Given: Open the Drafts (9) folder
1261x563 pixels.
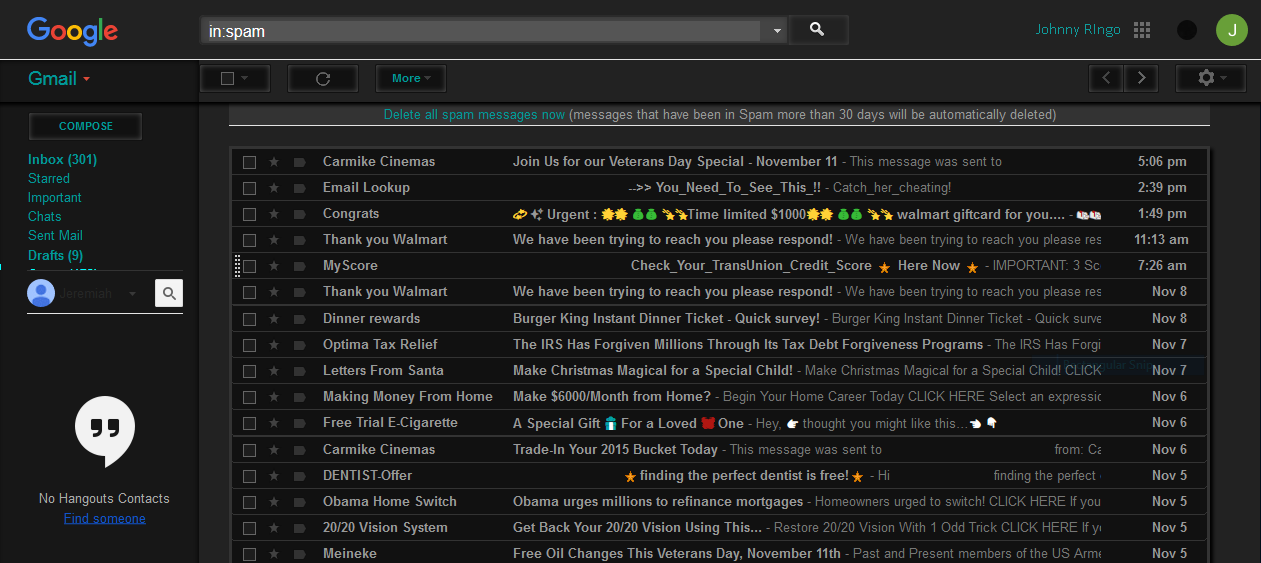Looking at the screenshot, I should 55,255.
